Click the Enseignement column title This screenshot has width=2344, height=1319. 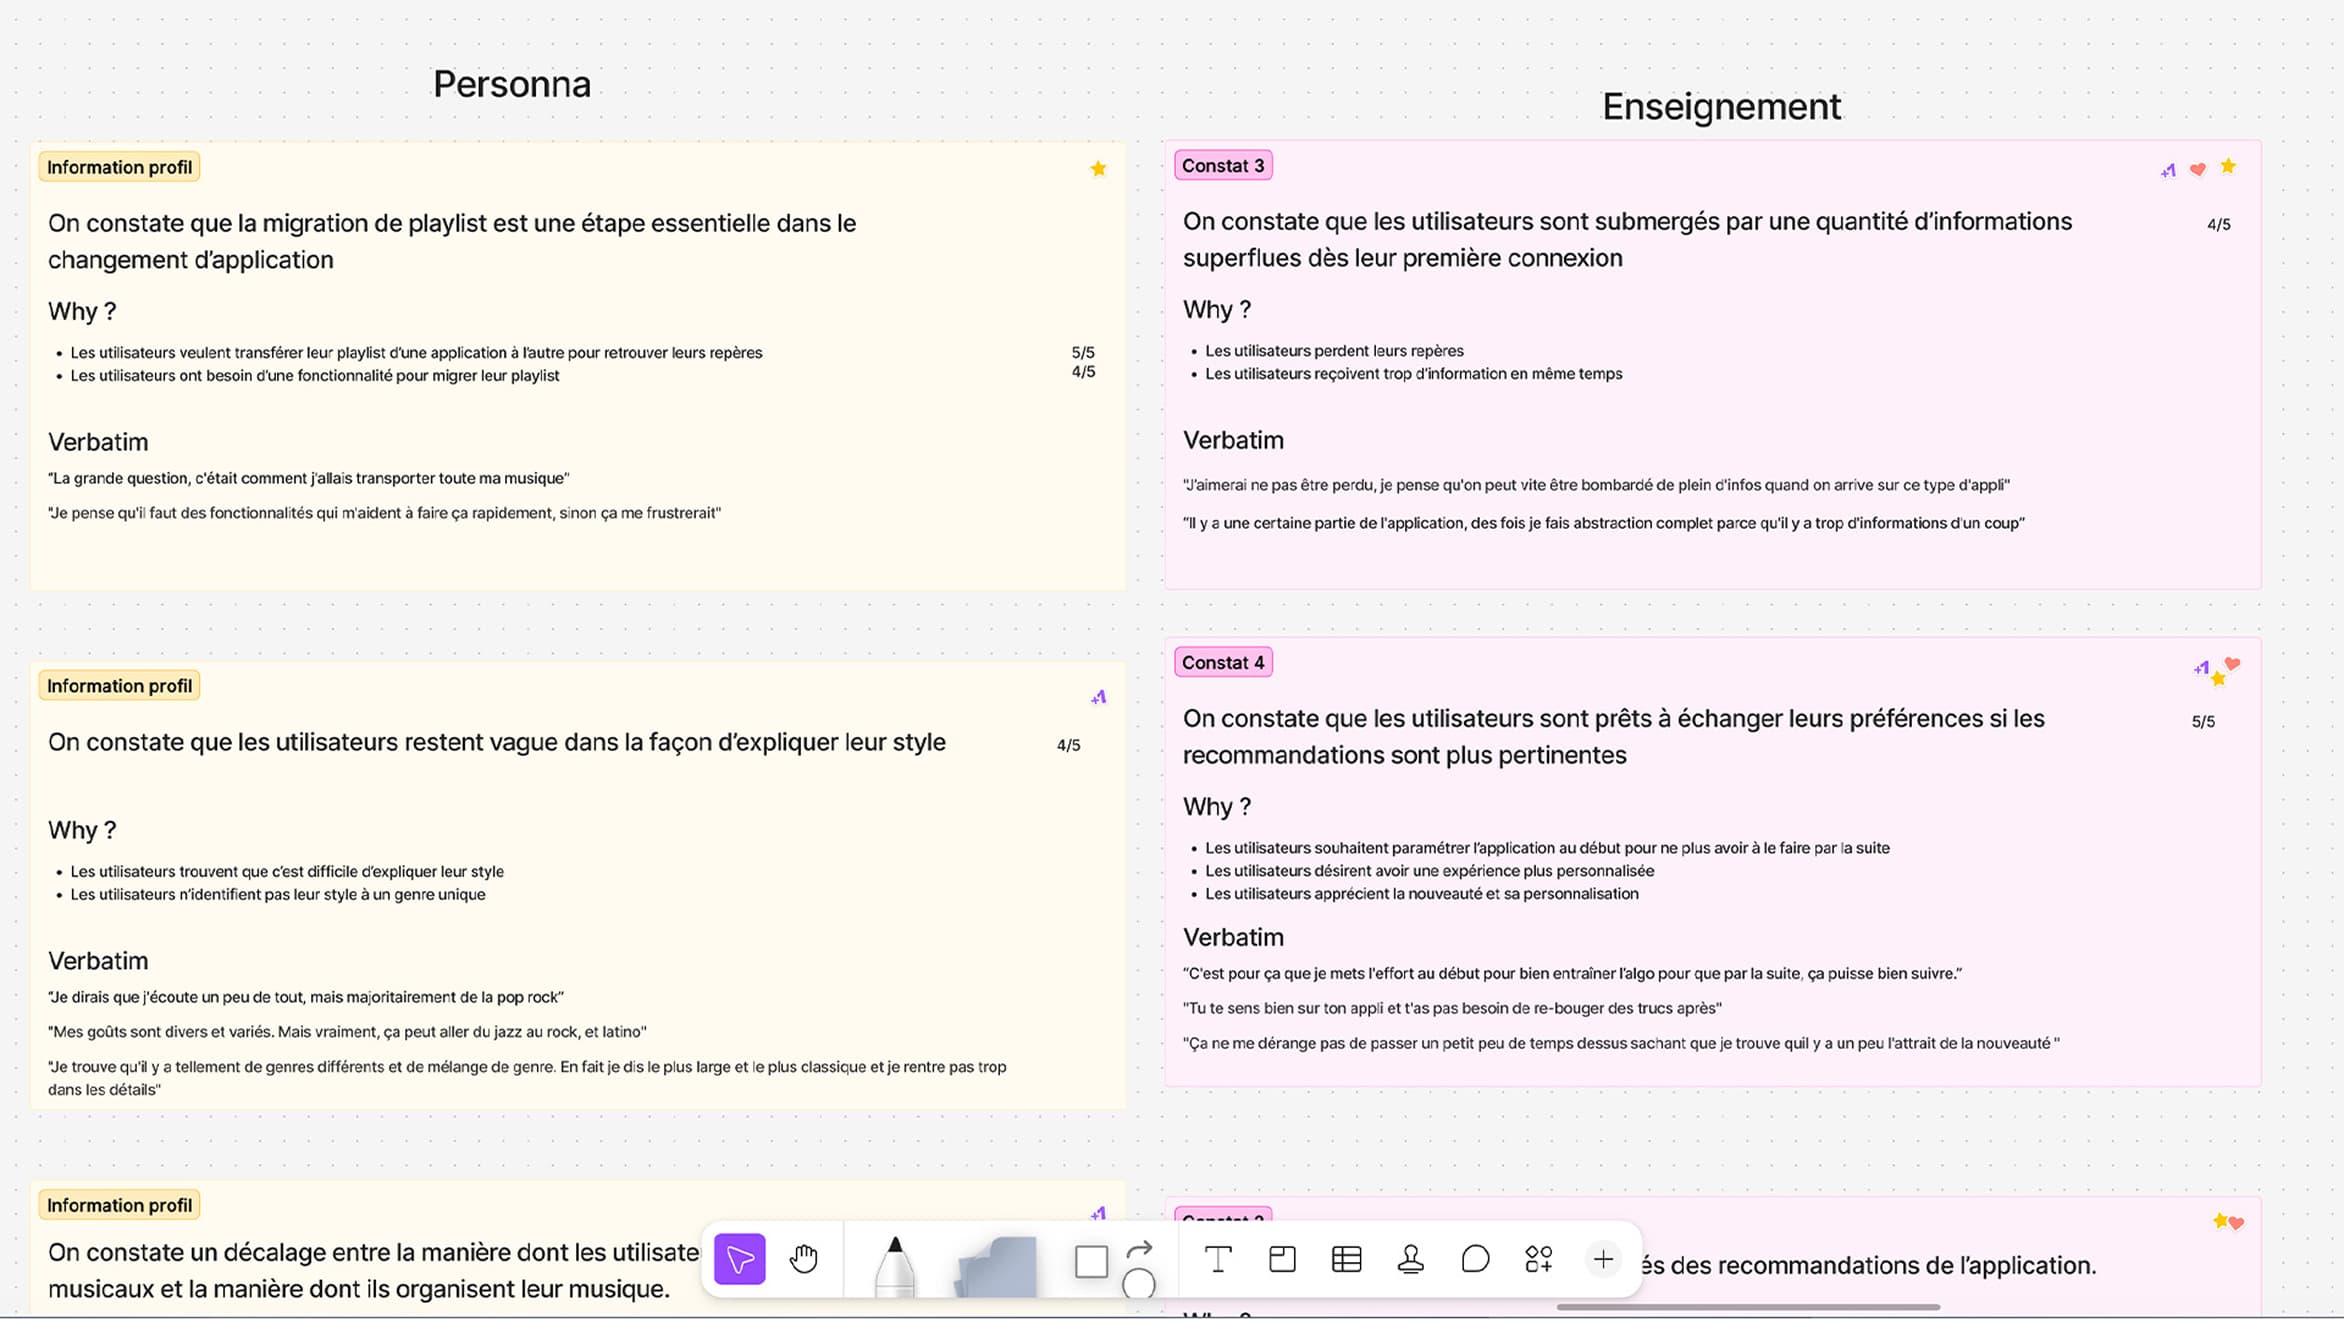click(x=1721, y=106)
